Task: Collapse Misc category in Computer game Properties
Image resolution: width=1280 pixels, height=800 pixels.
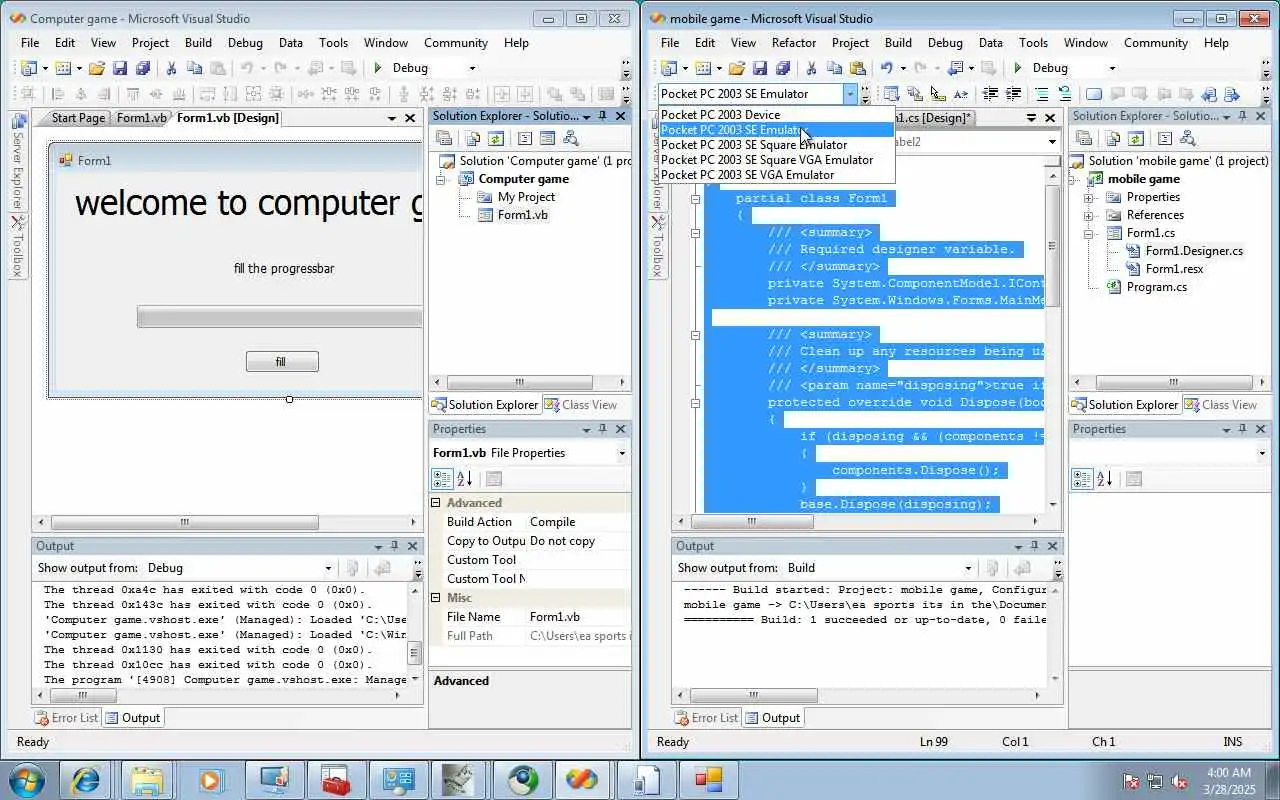Action: click(436, 598)
